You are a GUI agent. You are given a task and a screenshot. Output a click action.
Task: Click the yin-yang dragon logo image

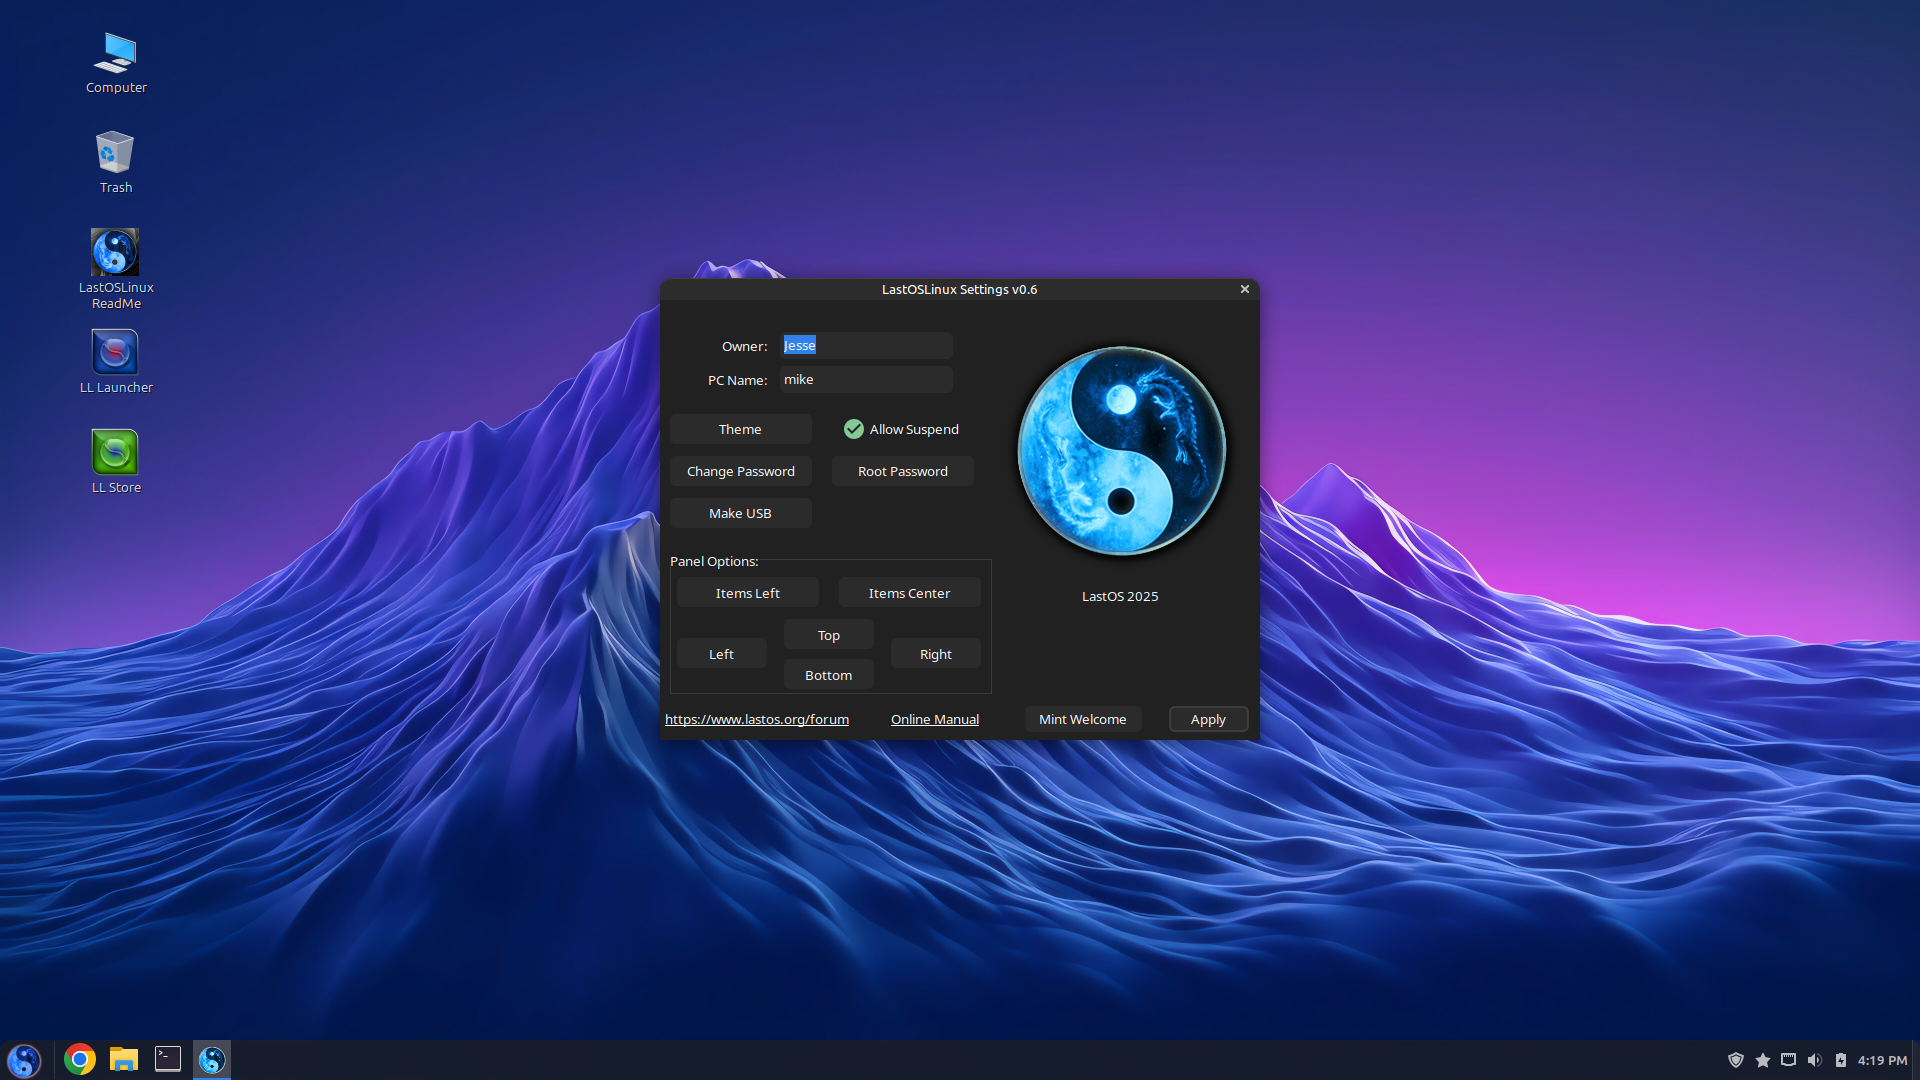pyautogui.click(x=1121, y=451)
